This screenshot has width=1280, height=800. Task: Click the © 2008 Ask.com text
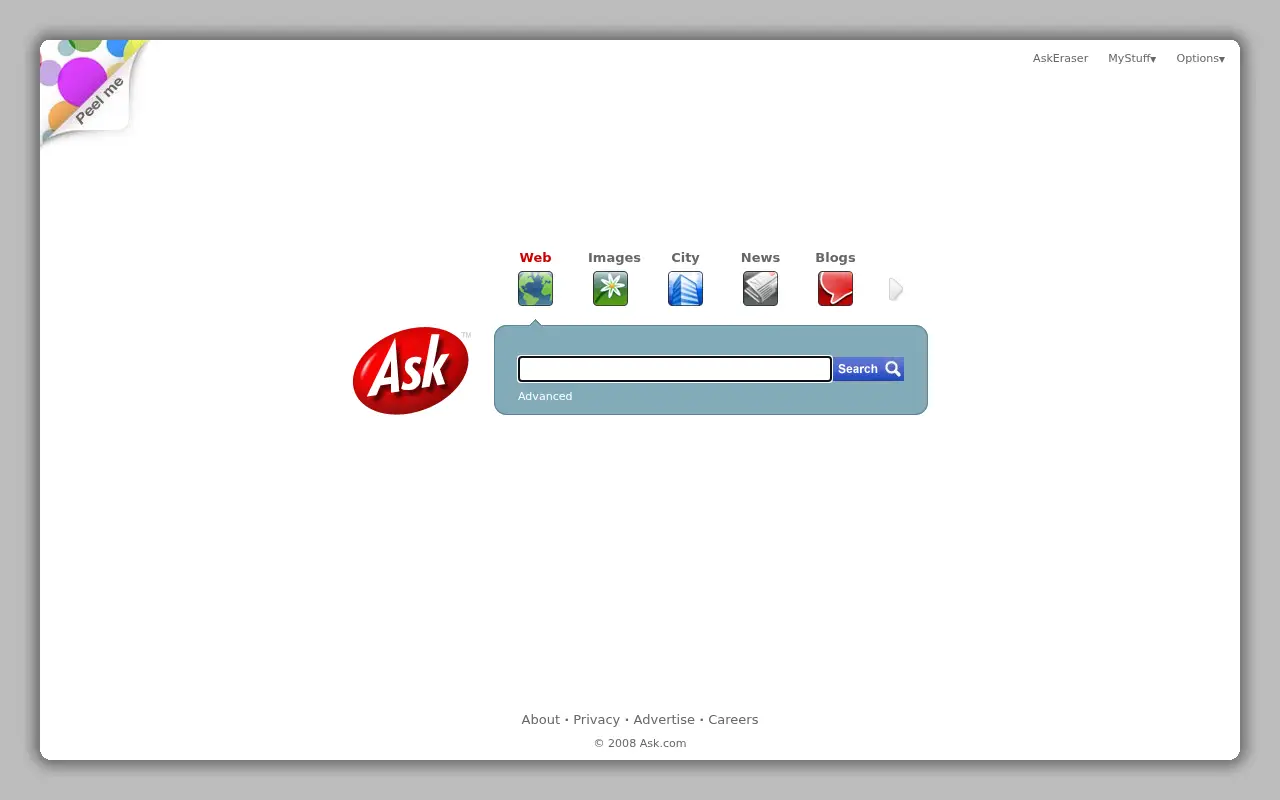(x=640, y=743)
